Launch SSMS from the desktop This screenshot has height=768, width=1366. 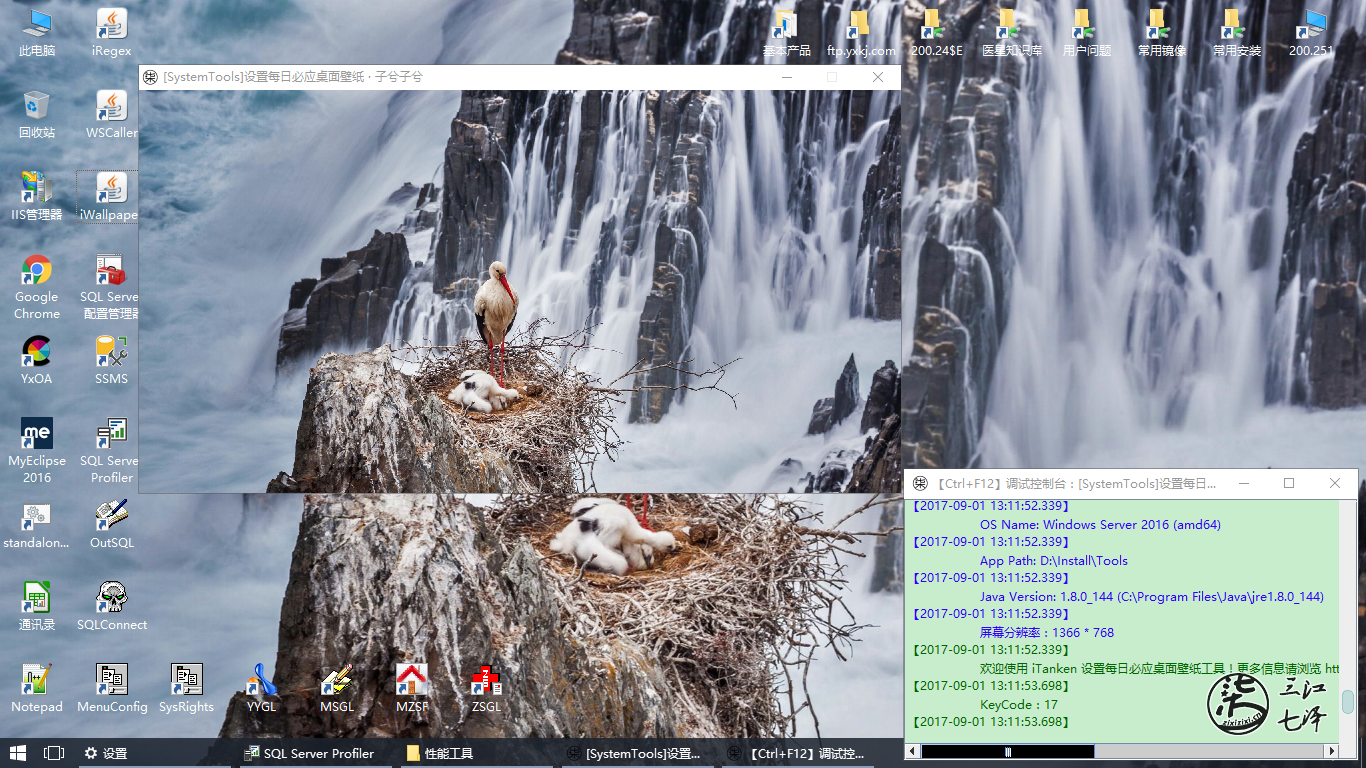pos(111,361)
